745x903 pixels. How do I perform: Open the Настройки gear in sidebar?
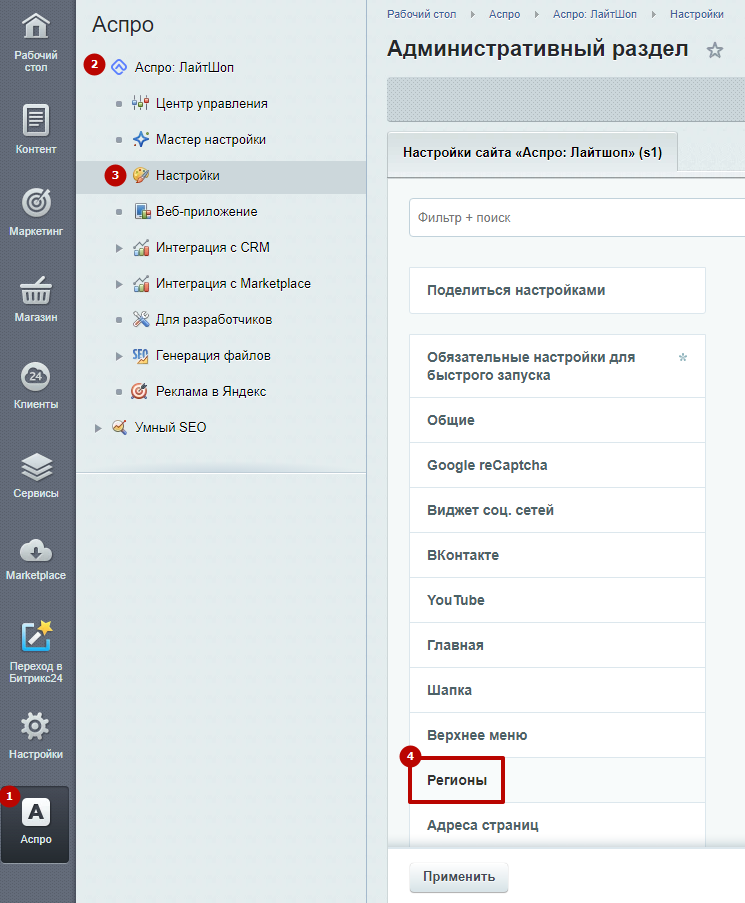(36, 727)
